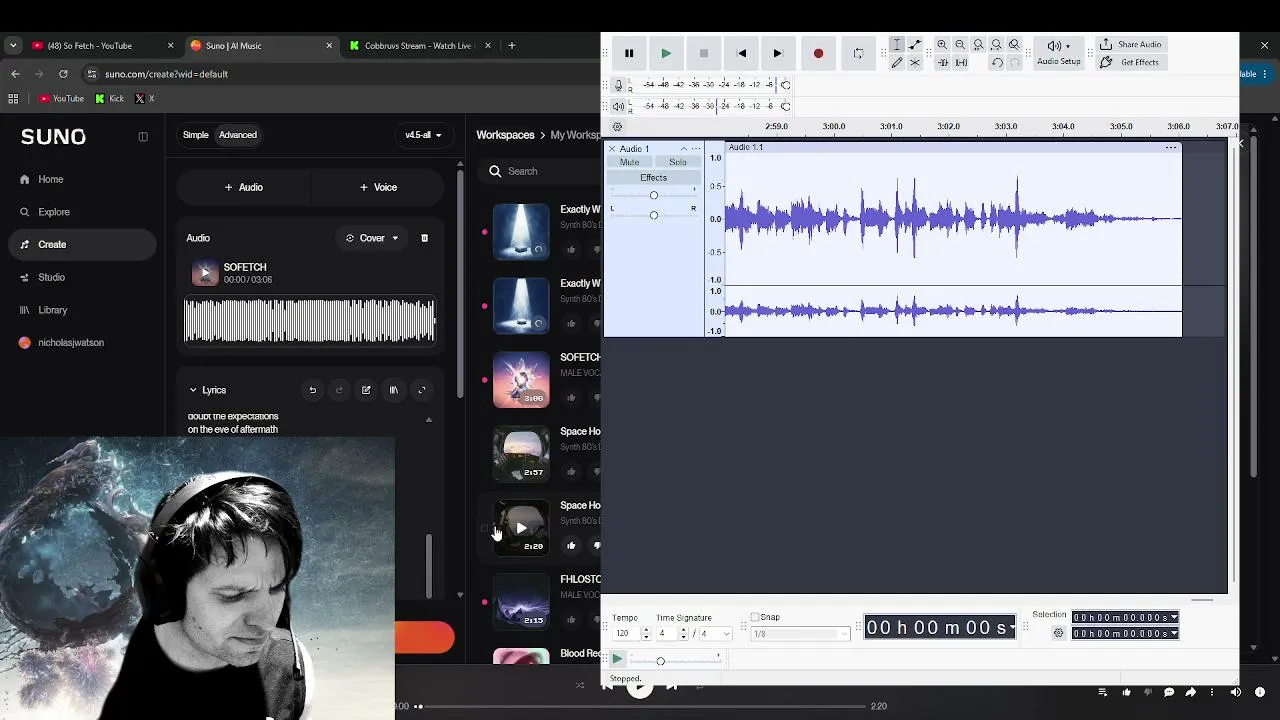Fit selection to width in Audacity
The width and height of the screenshot is (1280, 720).
click(x=978, y=45)
